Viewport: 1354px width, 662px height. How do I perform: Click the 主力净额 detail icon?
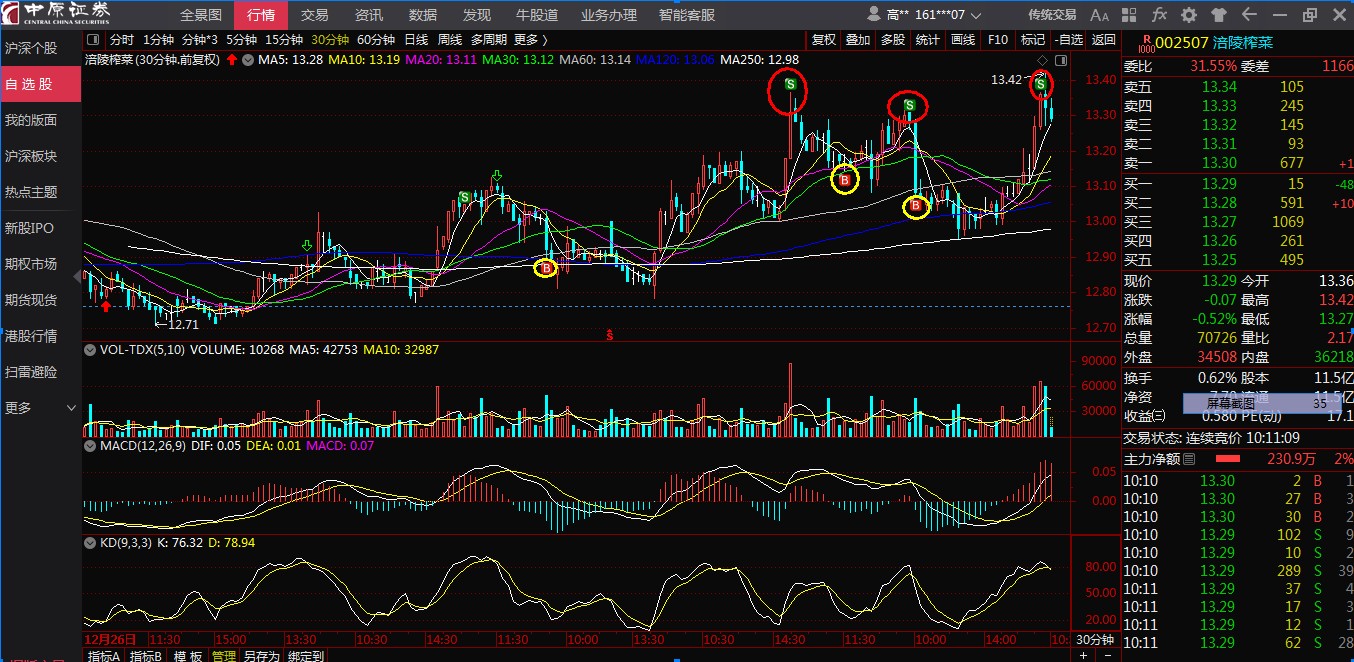point(1188,460)
